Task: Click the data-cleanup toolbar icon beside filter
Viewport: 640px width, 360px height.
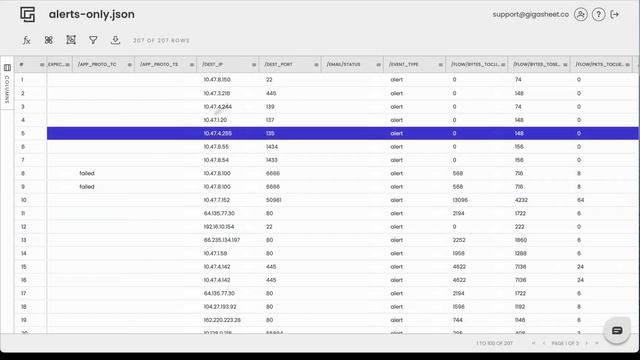Action: [x=71, y=40]
